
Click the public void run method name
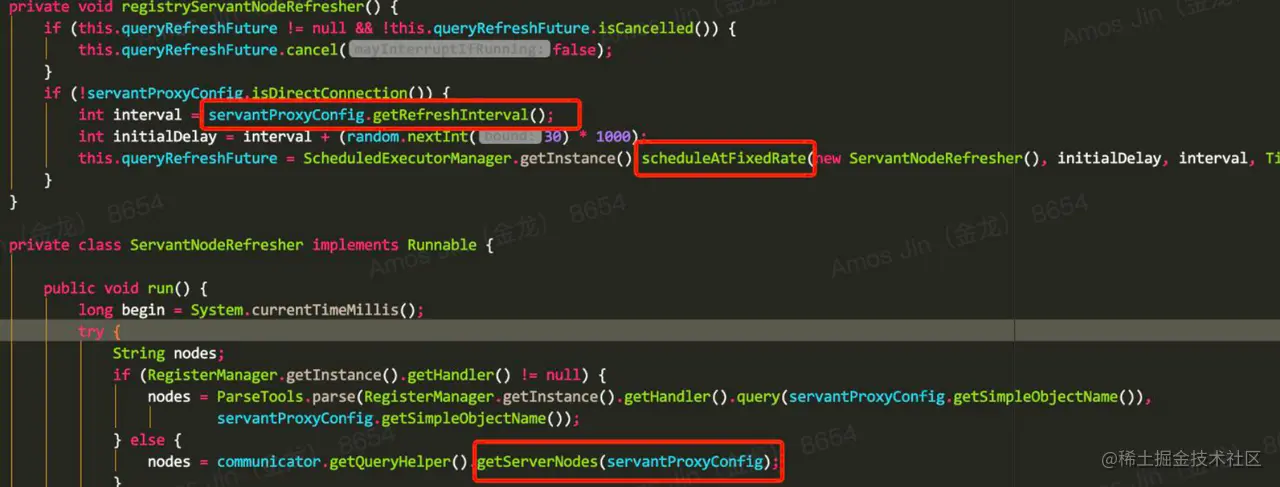pos(160,288)
